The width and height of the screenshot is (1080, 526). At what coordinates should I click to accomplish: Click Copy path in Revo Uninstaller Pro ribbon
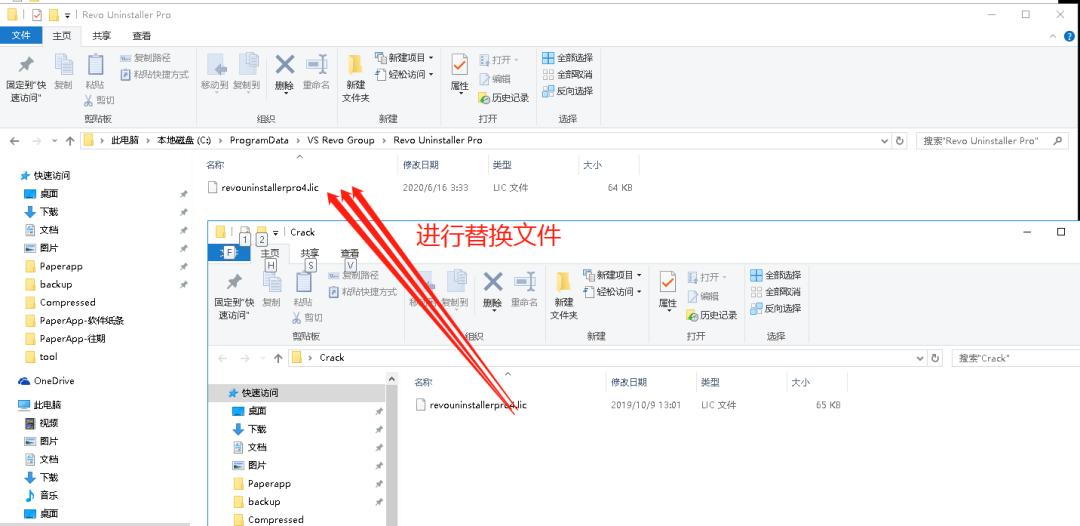coord(145,58)
